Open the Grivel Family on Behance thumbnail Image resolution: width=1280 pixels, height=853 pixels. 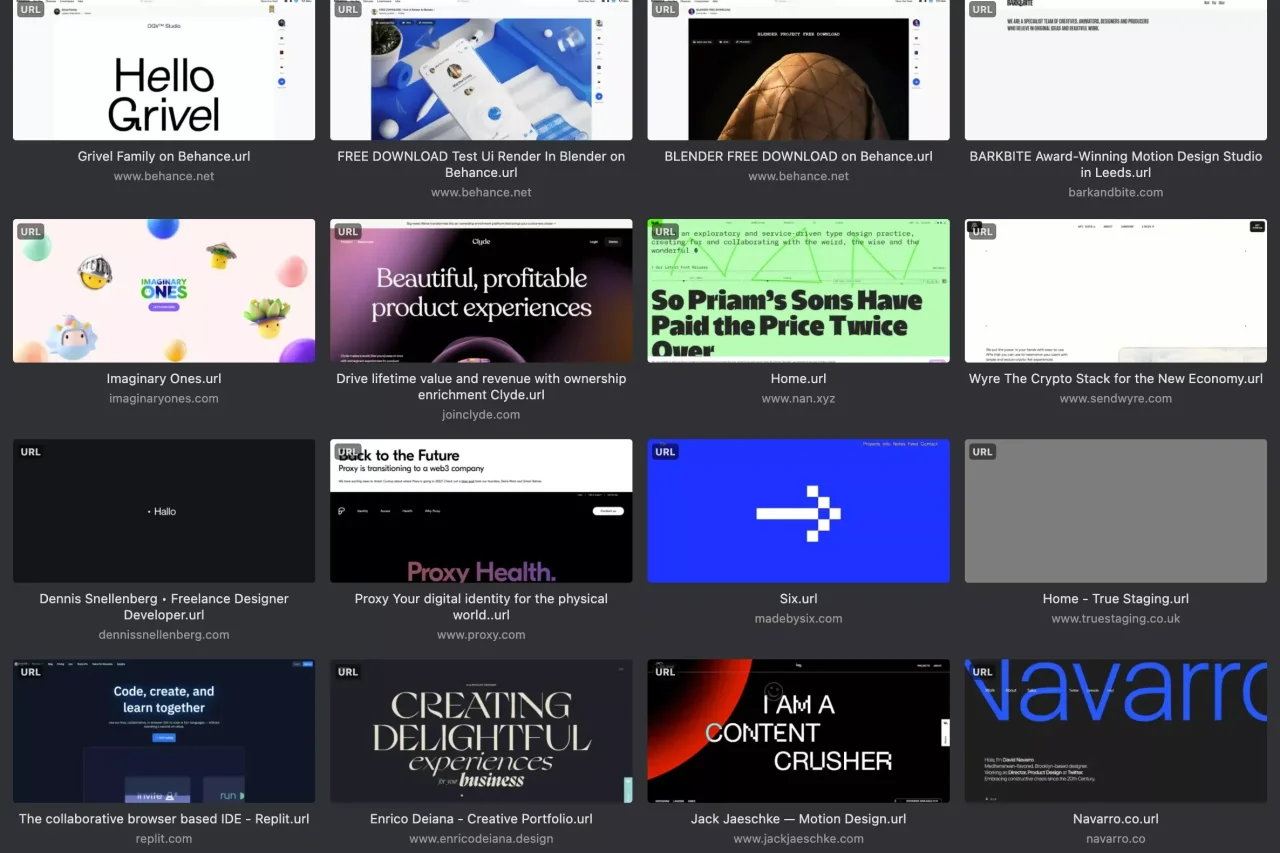[164, 70]
